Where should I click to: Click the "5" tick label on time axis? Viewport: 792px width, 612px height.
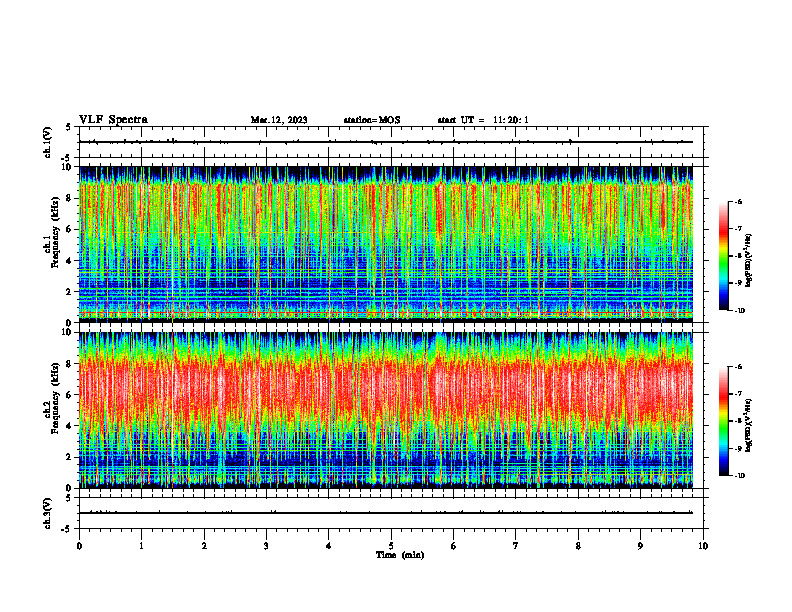click(391, 546)
